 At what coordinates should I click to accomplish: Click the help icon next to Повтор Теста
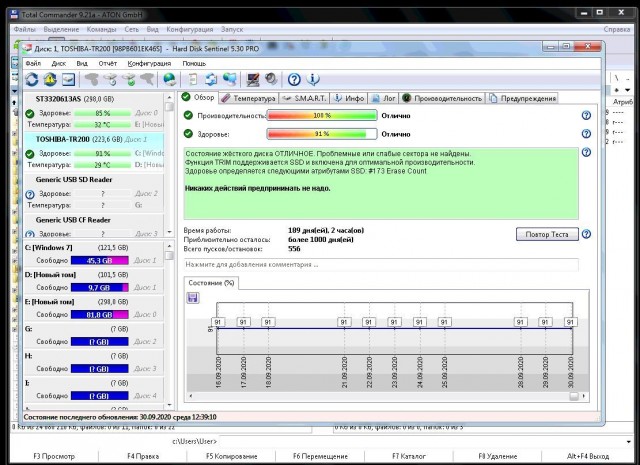(586, 234)
